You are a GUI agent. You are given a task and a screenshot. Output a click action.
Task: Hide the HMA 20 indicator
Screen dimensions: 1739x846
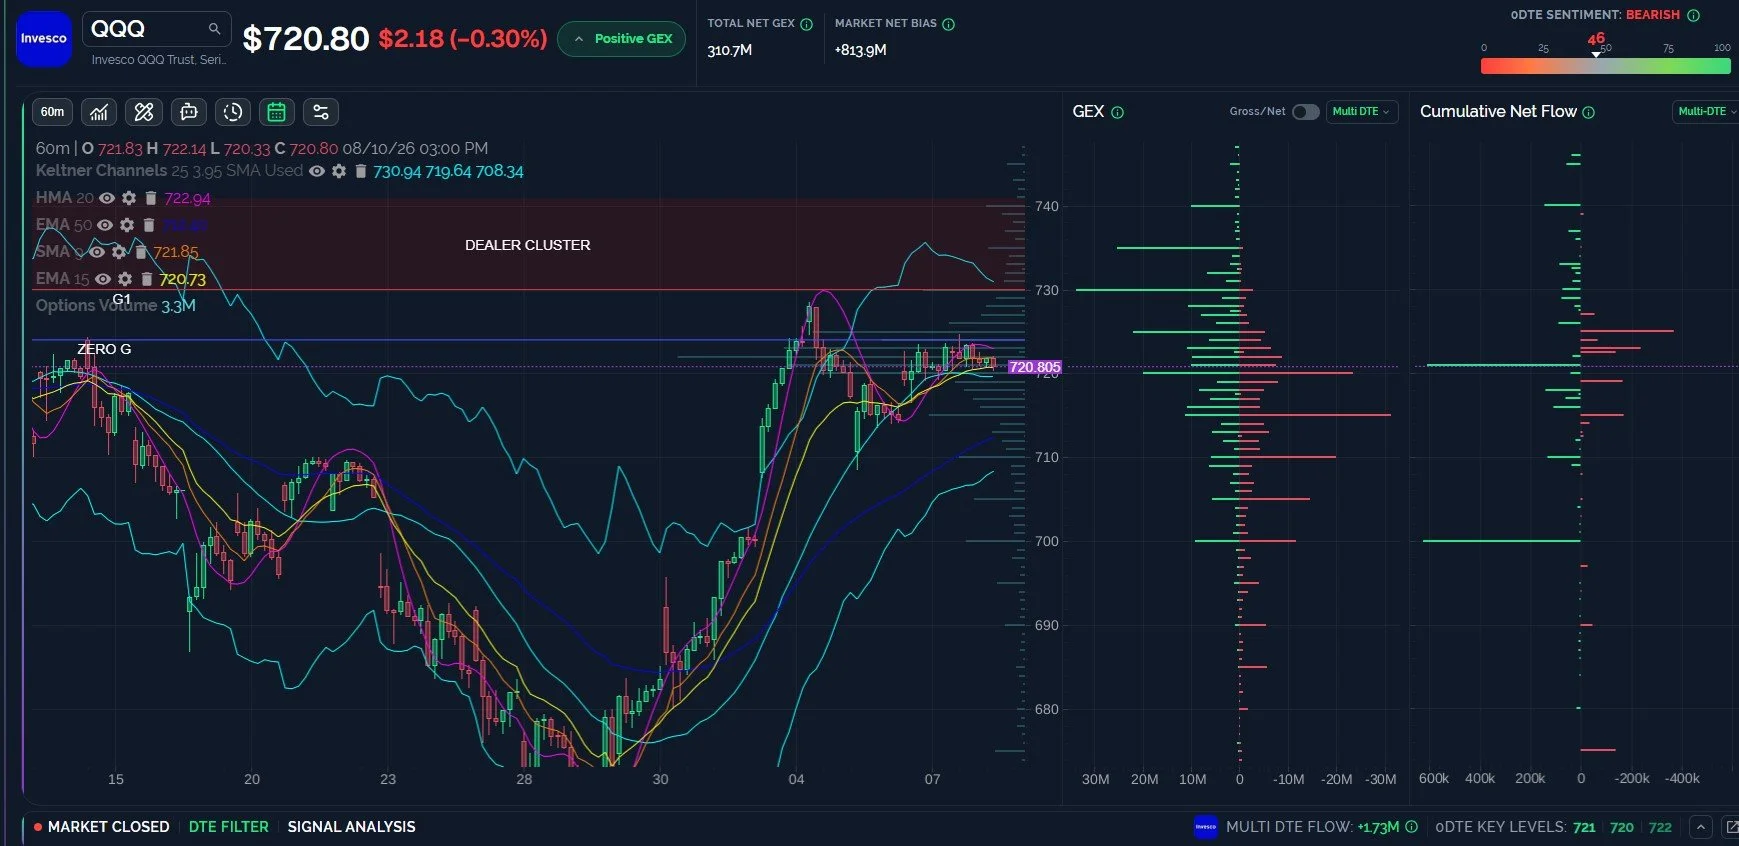107,198
